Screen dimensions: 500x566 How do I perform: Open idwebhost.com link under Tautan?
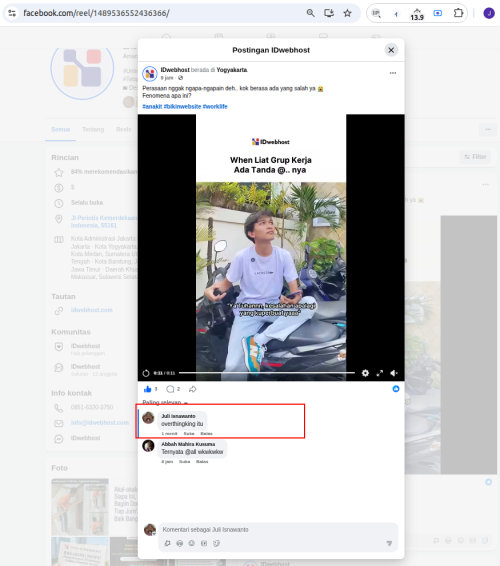[x=92, y=310]
